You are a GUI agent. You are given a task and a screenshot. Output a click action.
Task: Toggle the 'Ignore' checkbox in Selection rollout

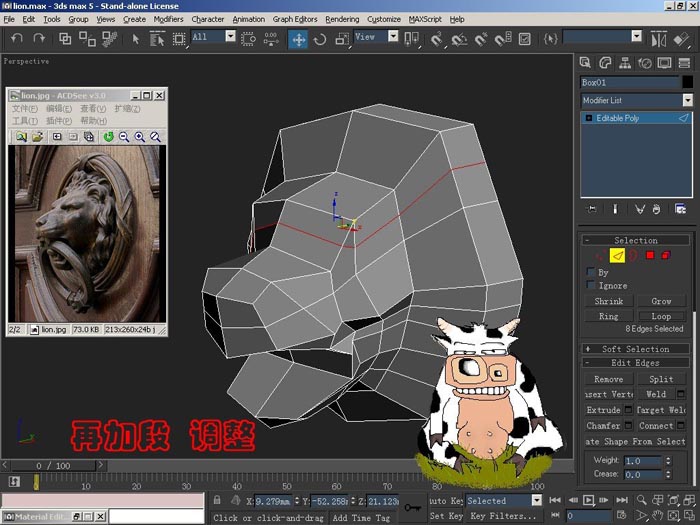point(591,284)
